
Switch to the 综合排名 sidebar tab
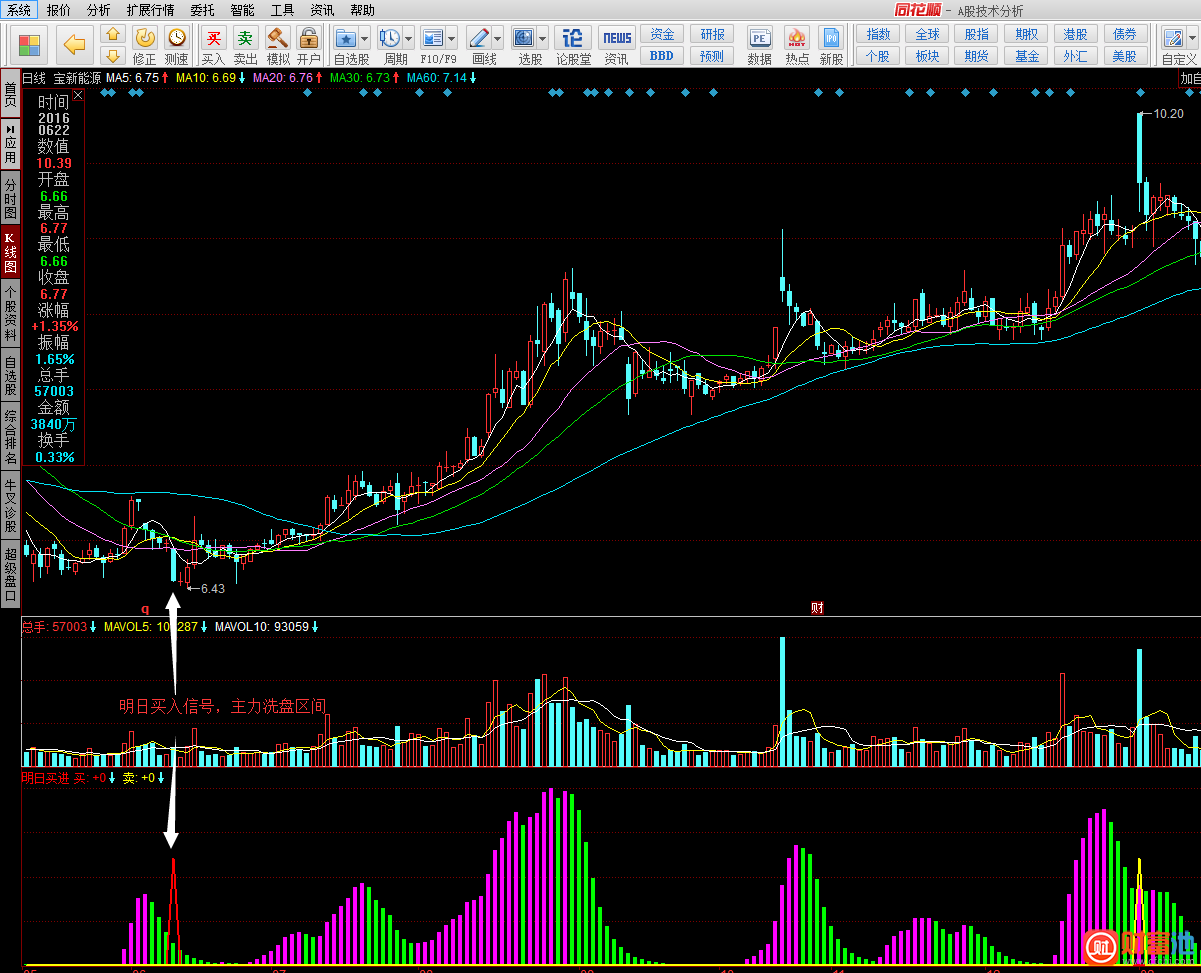(10, 438)
